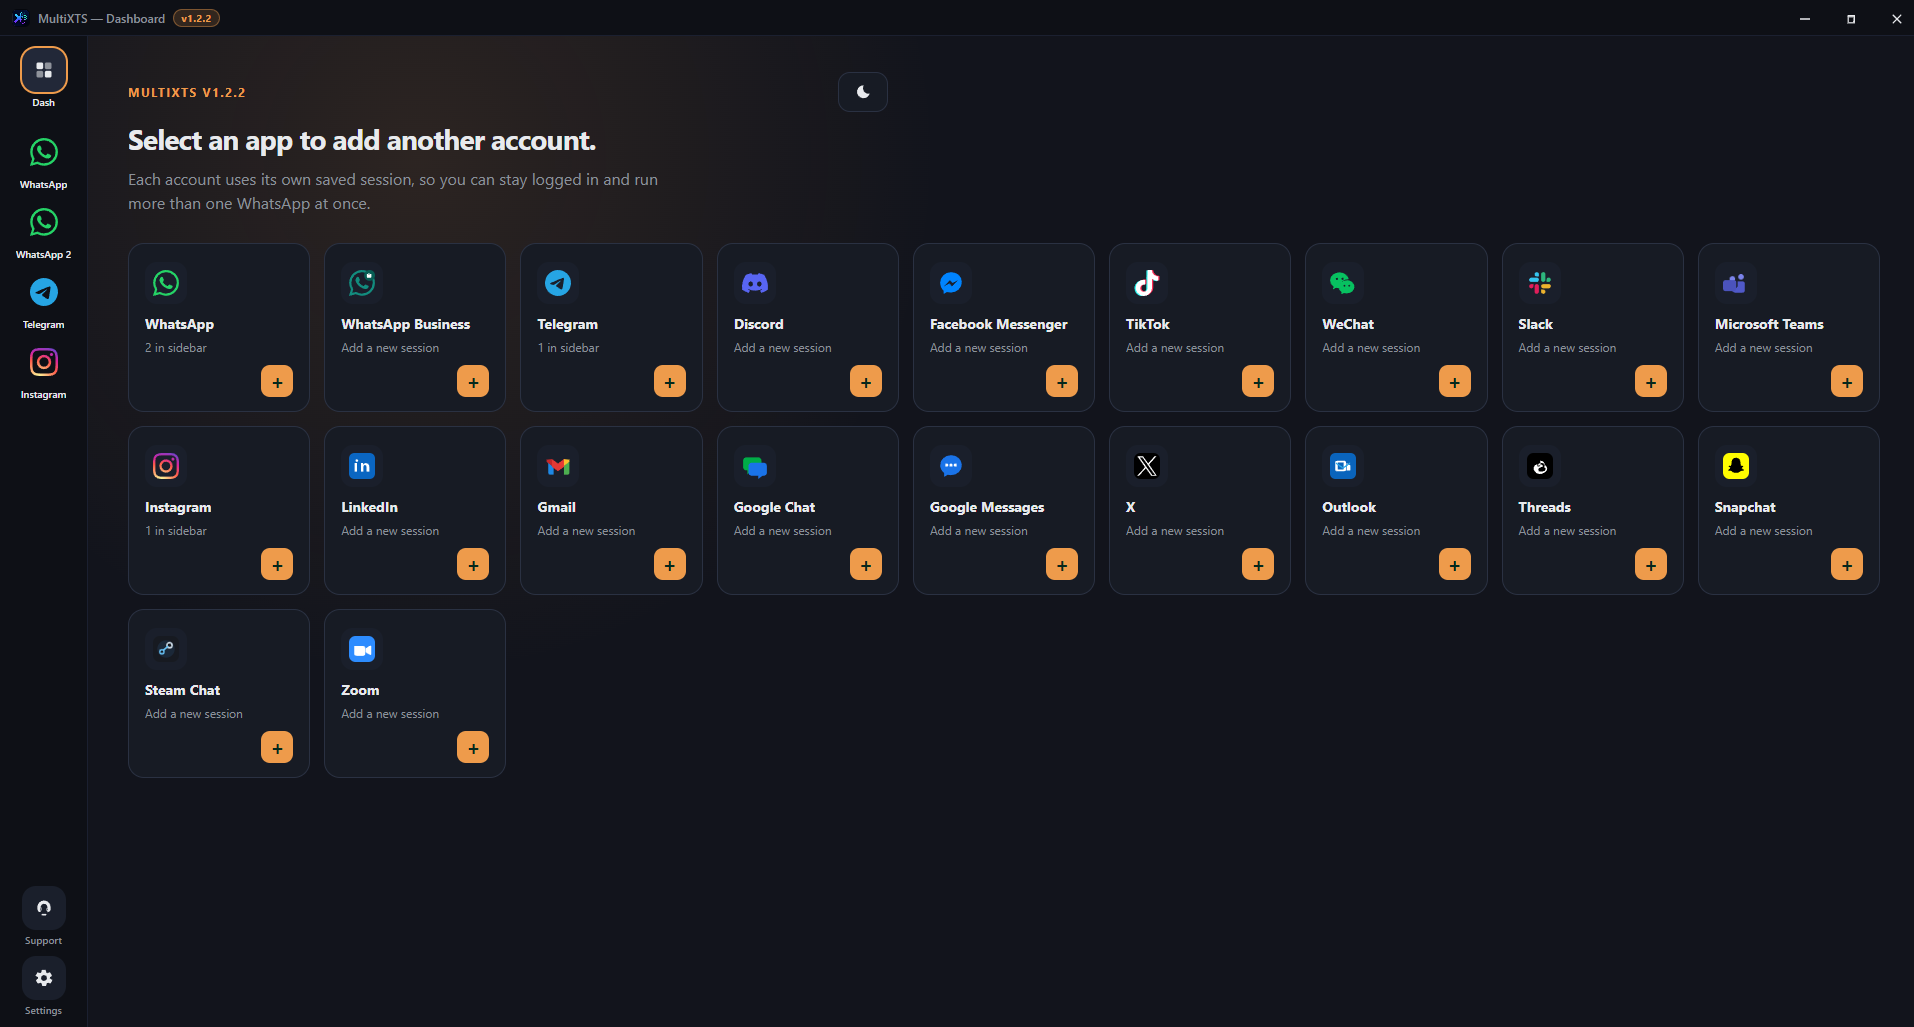The image size is (1914, 1027).
Task: Add a new Snapchat session
Action: [x=1847, y=564]
